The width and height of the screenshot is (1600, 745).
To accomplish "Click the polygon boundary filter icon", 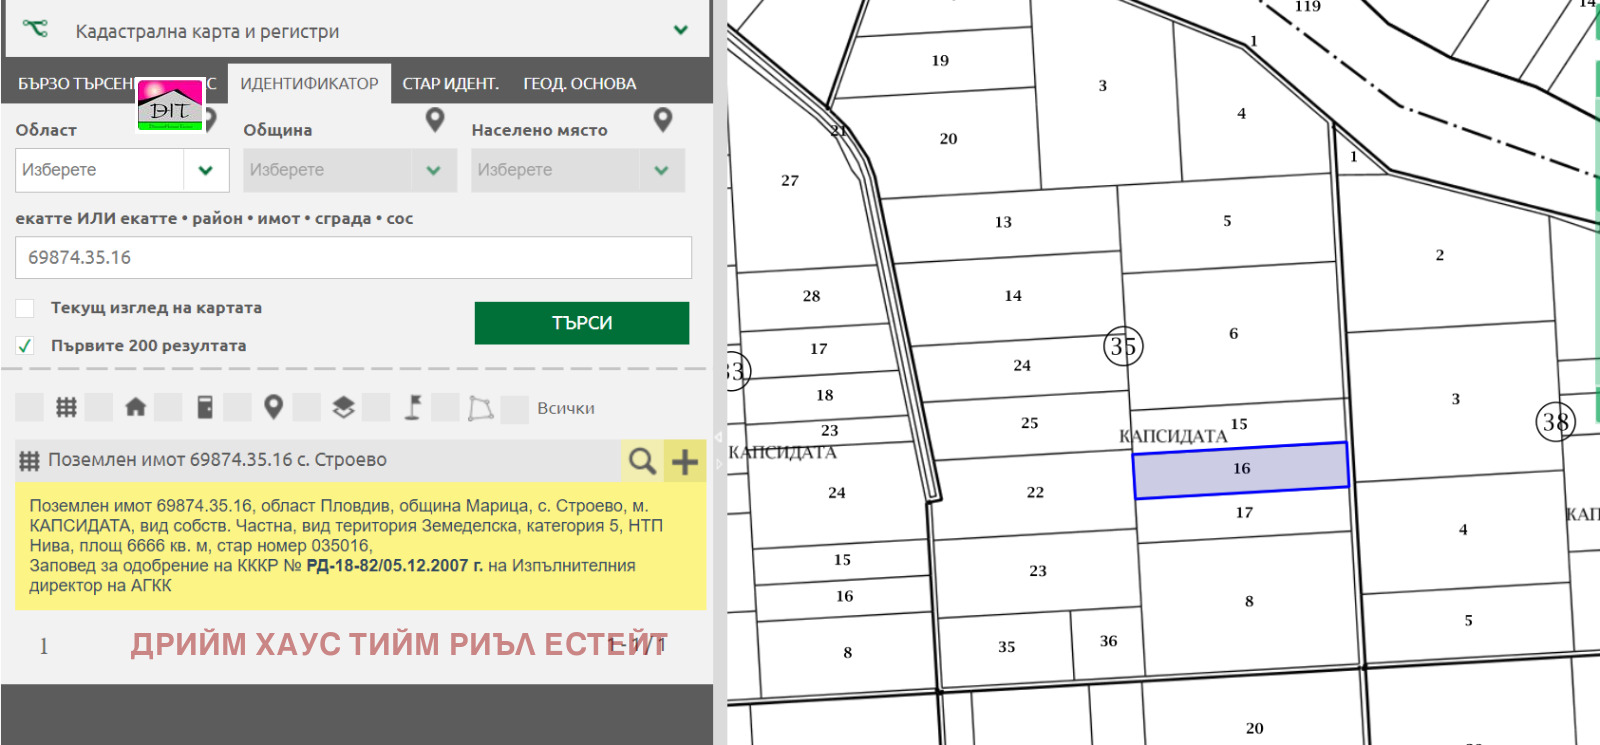I will [x=481, y=408].
